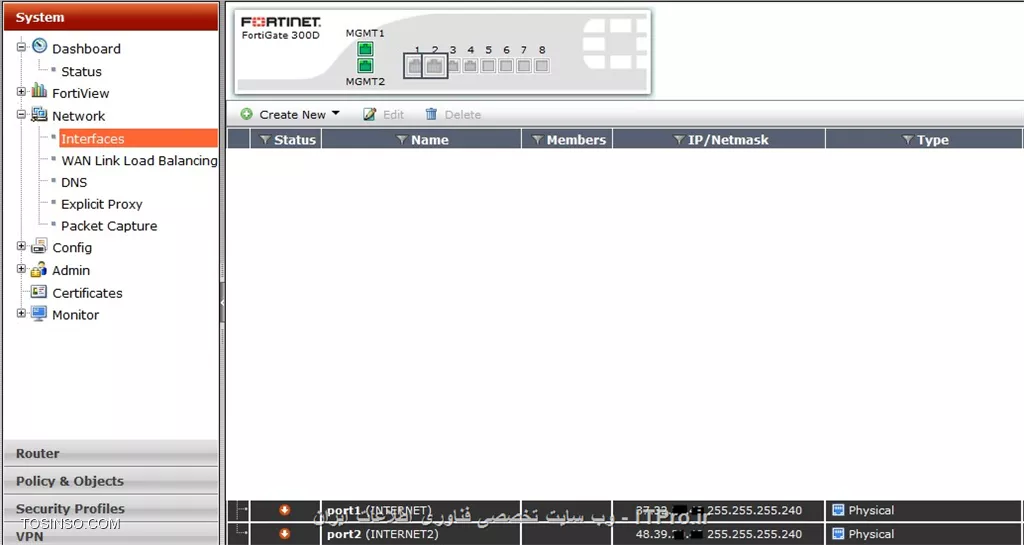Image resolution: width=1024 pixels, height=545 pixels.
Task: Click port 2 on the FortiGate faceplate
Action: tap(435, 66)
